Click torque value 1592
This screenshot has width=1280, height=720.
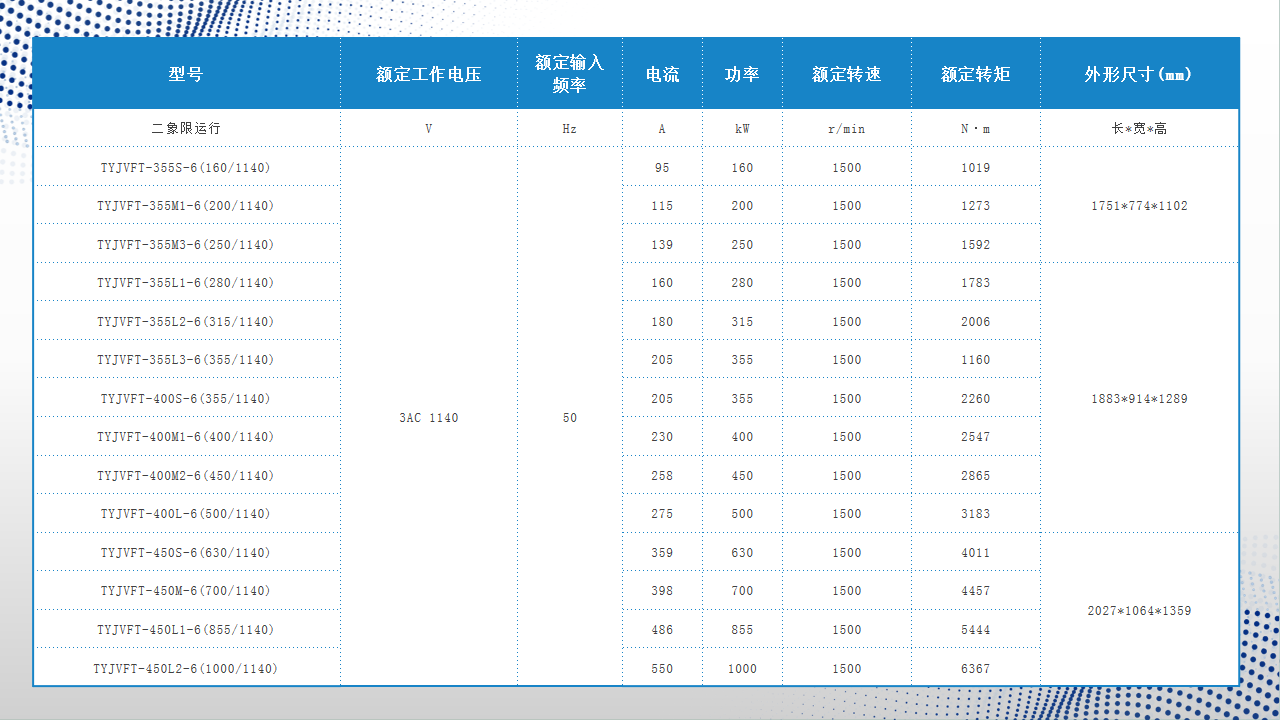click(976, 245)
